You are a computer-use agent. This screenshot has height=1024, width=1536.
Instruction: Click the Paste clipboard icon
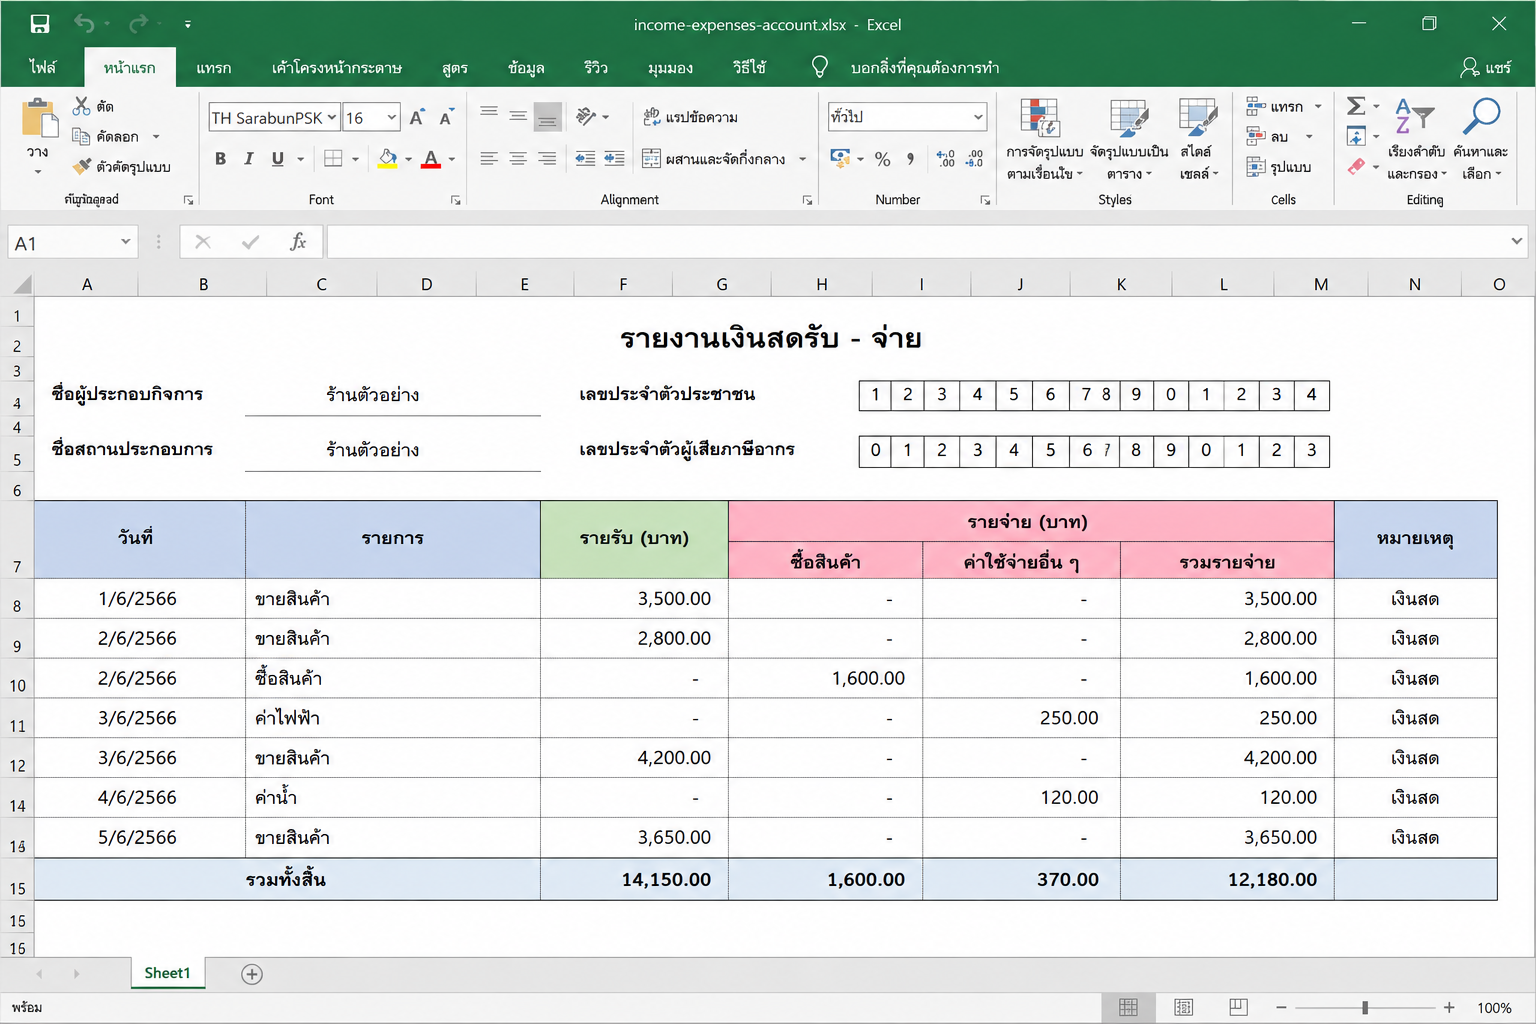click(x=40, y=118)
